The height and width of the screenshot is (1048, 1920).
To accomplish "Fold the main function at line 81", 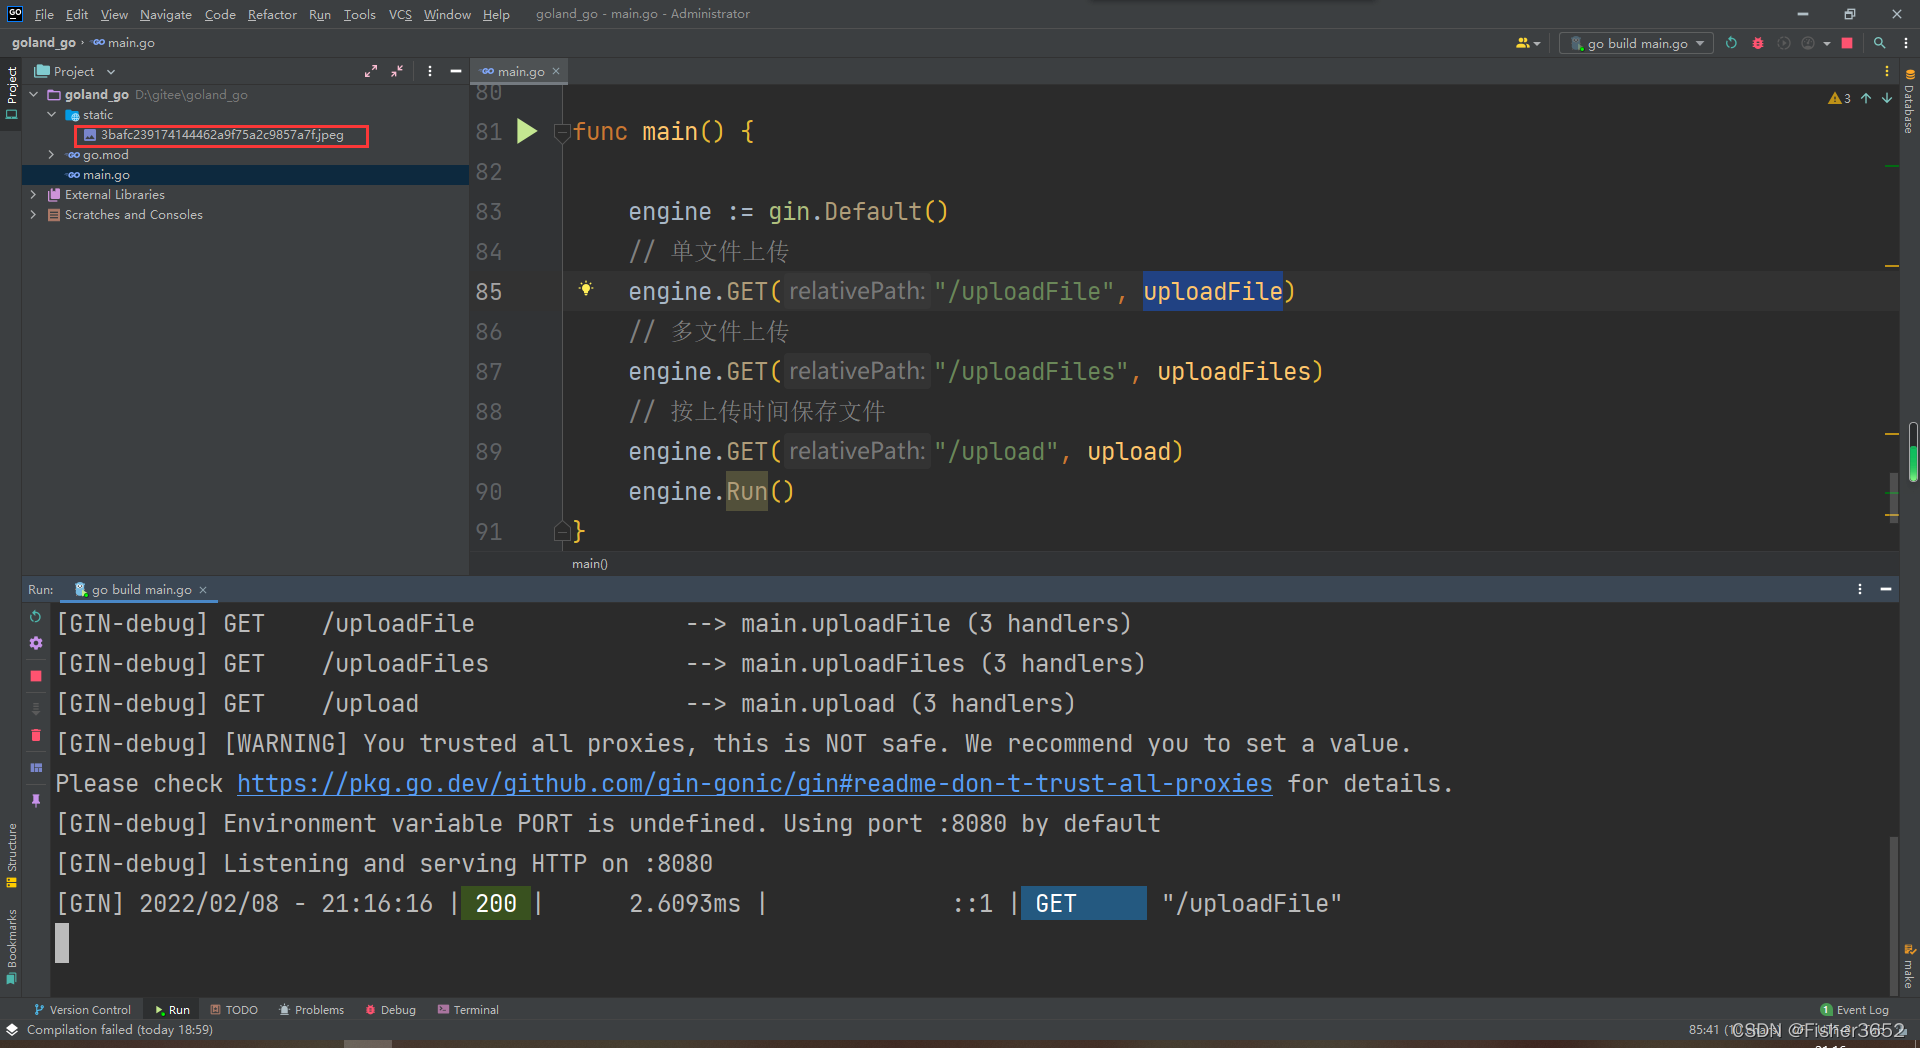I will tap(562, 131).
